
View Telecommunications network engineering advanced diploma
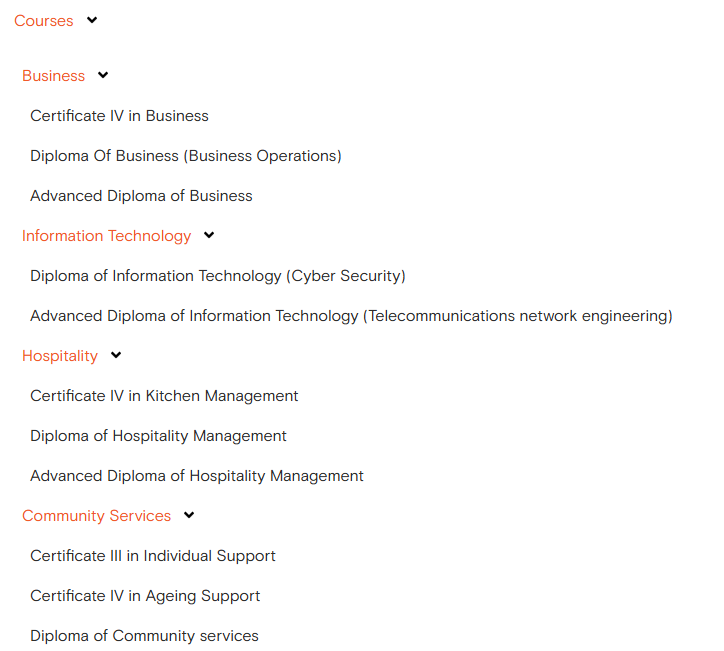pos(351,316)
